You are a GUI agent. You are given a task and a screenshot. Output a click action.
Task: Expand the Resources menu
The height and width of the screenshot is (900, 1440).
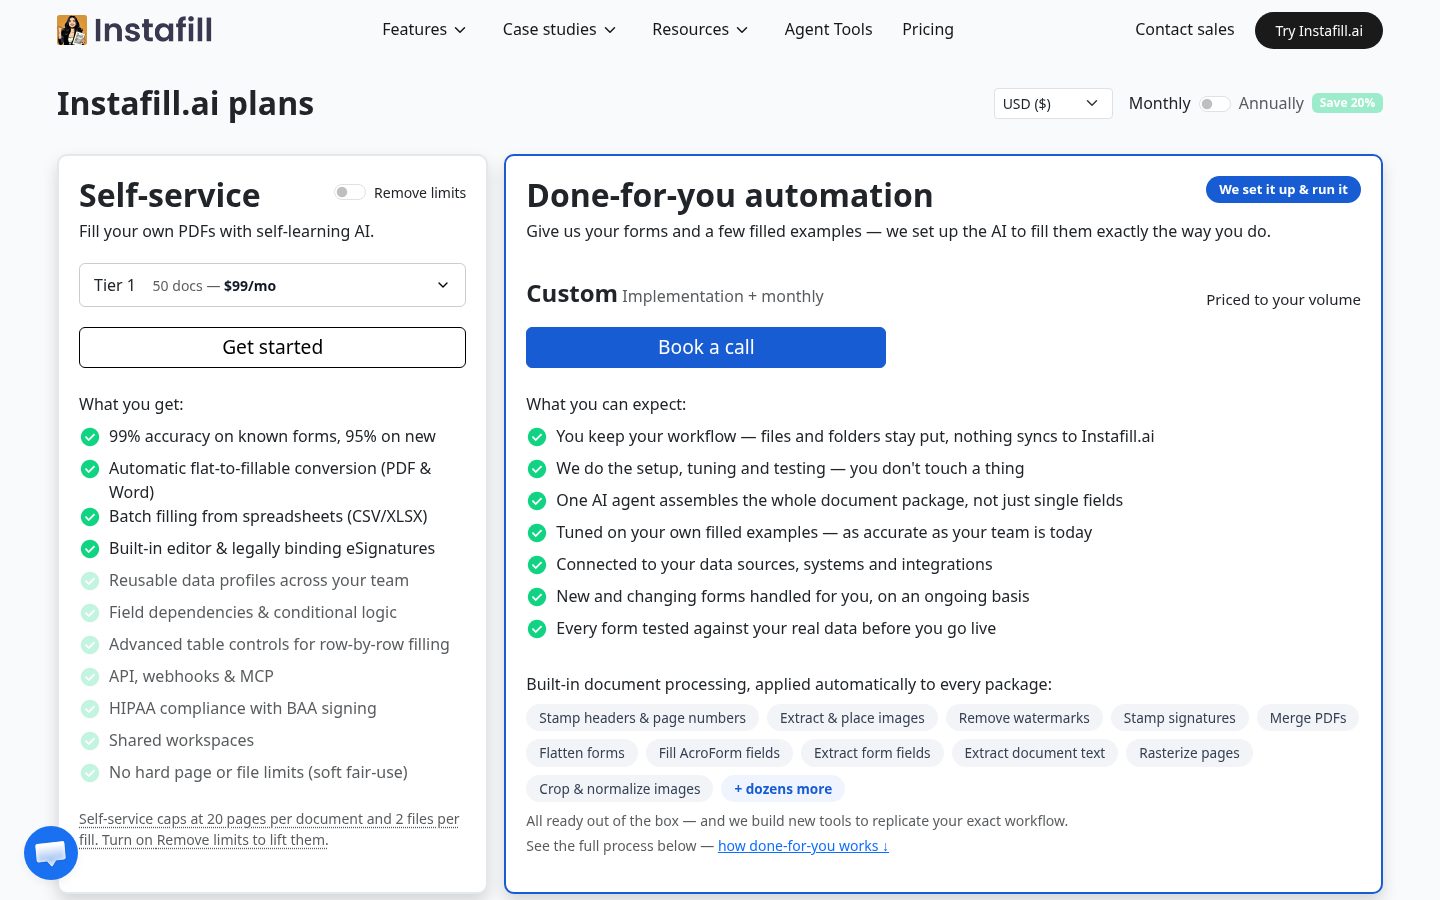tap(700, 30)
